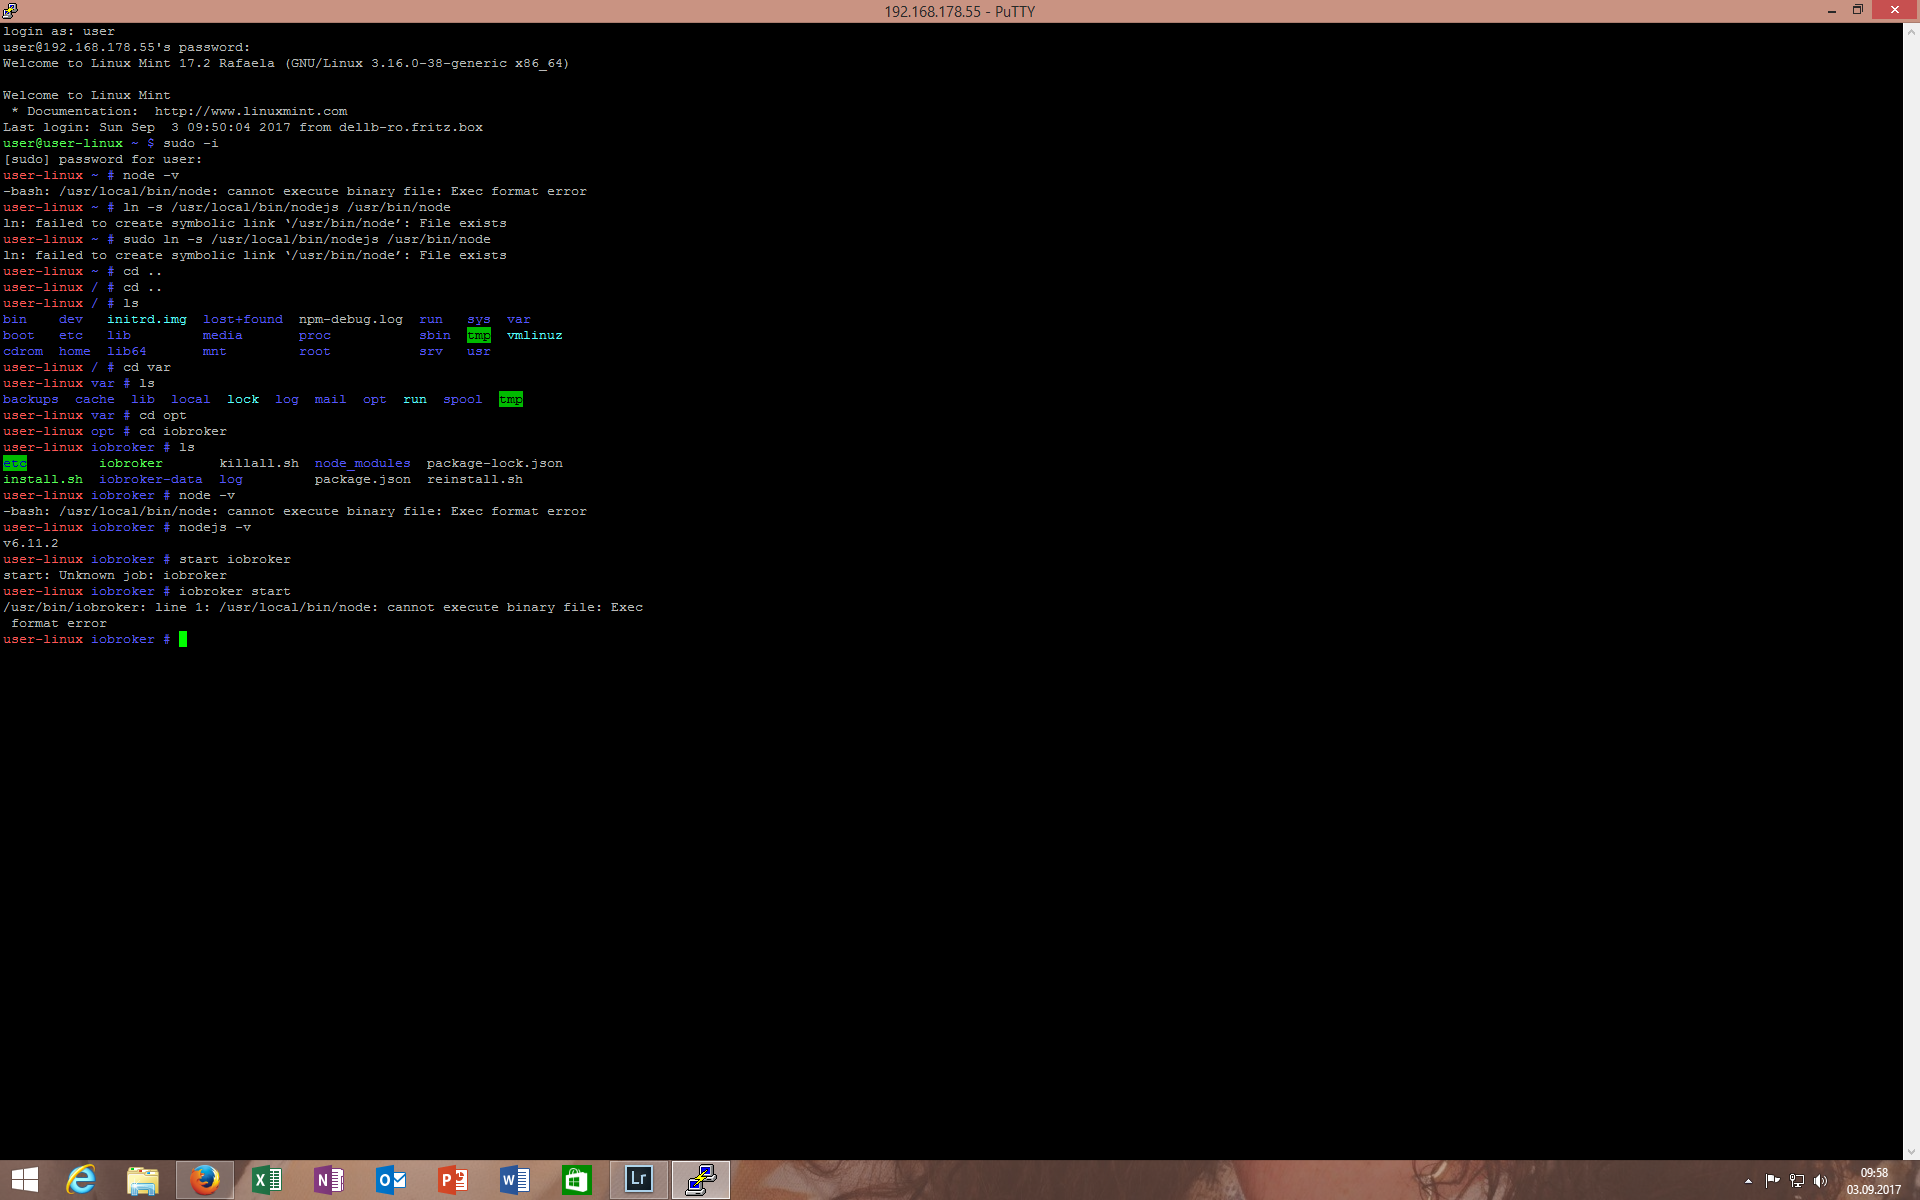Click 'iobroker-data' directory name

pos(151,479)
